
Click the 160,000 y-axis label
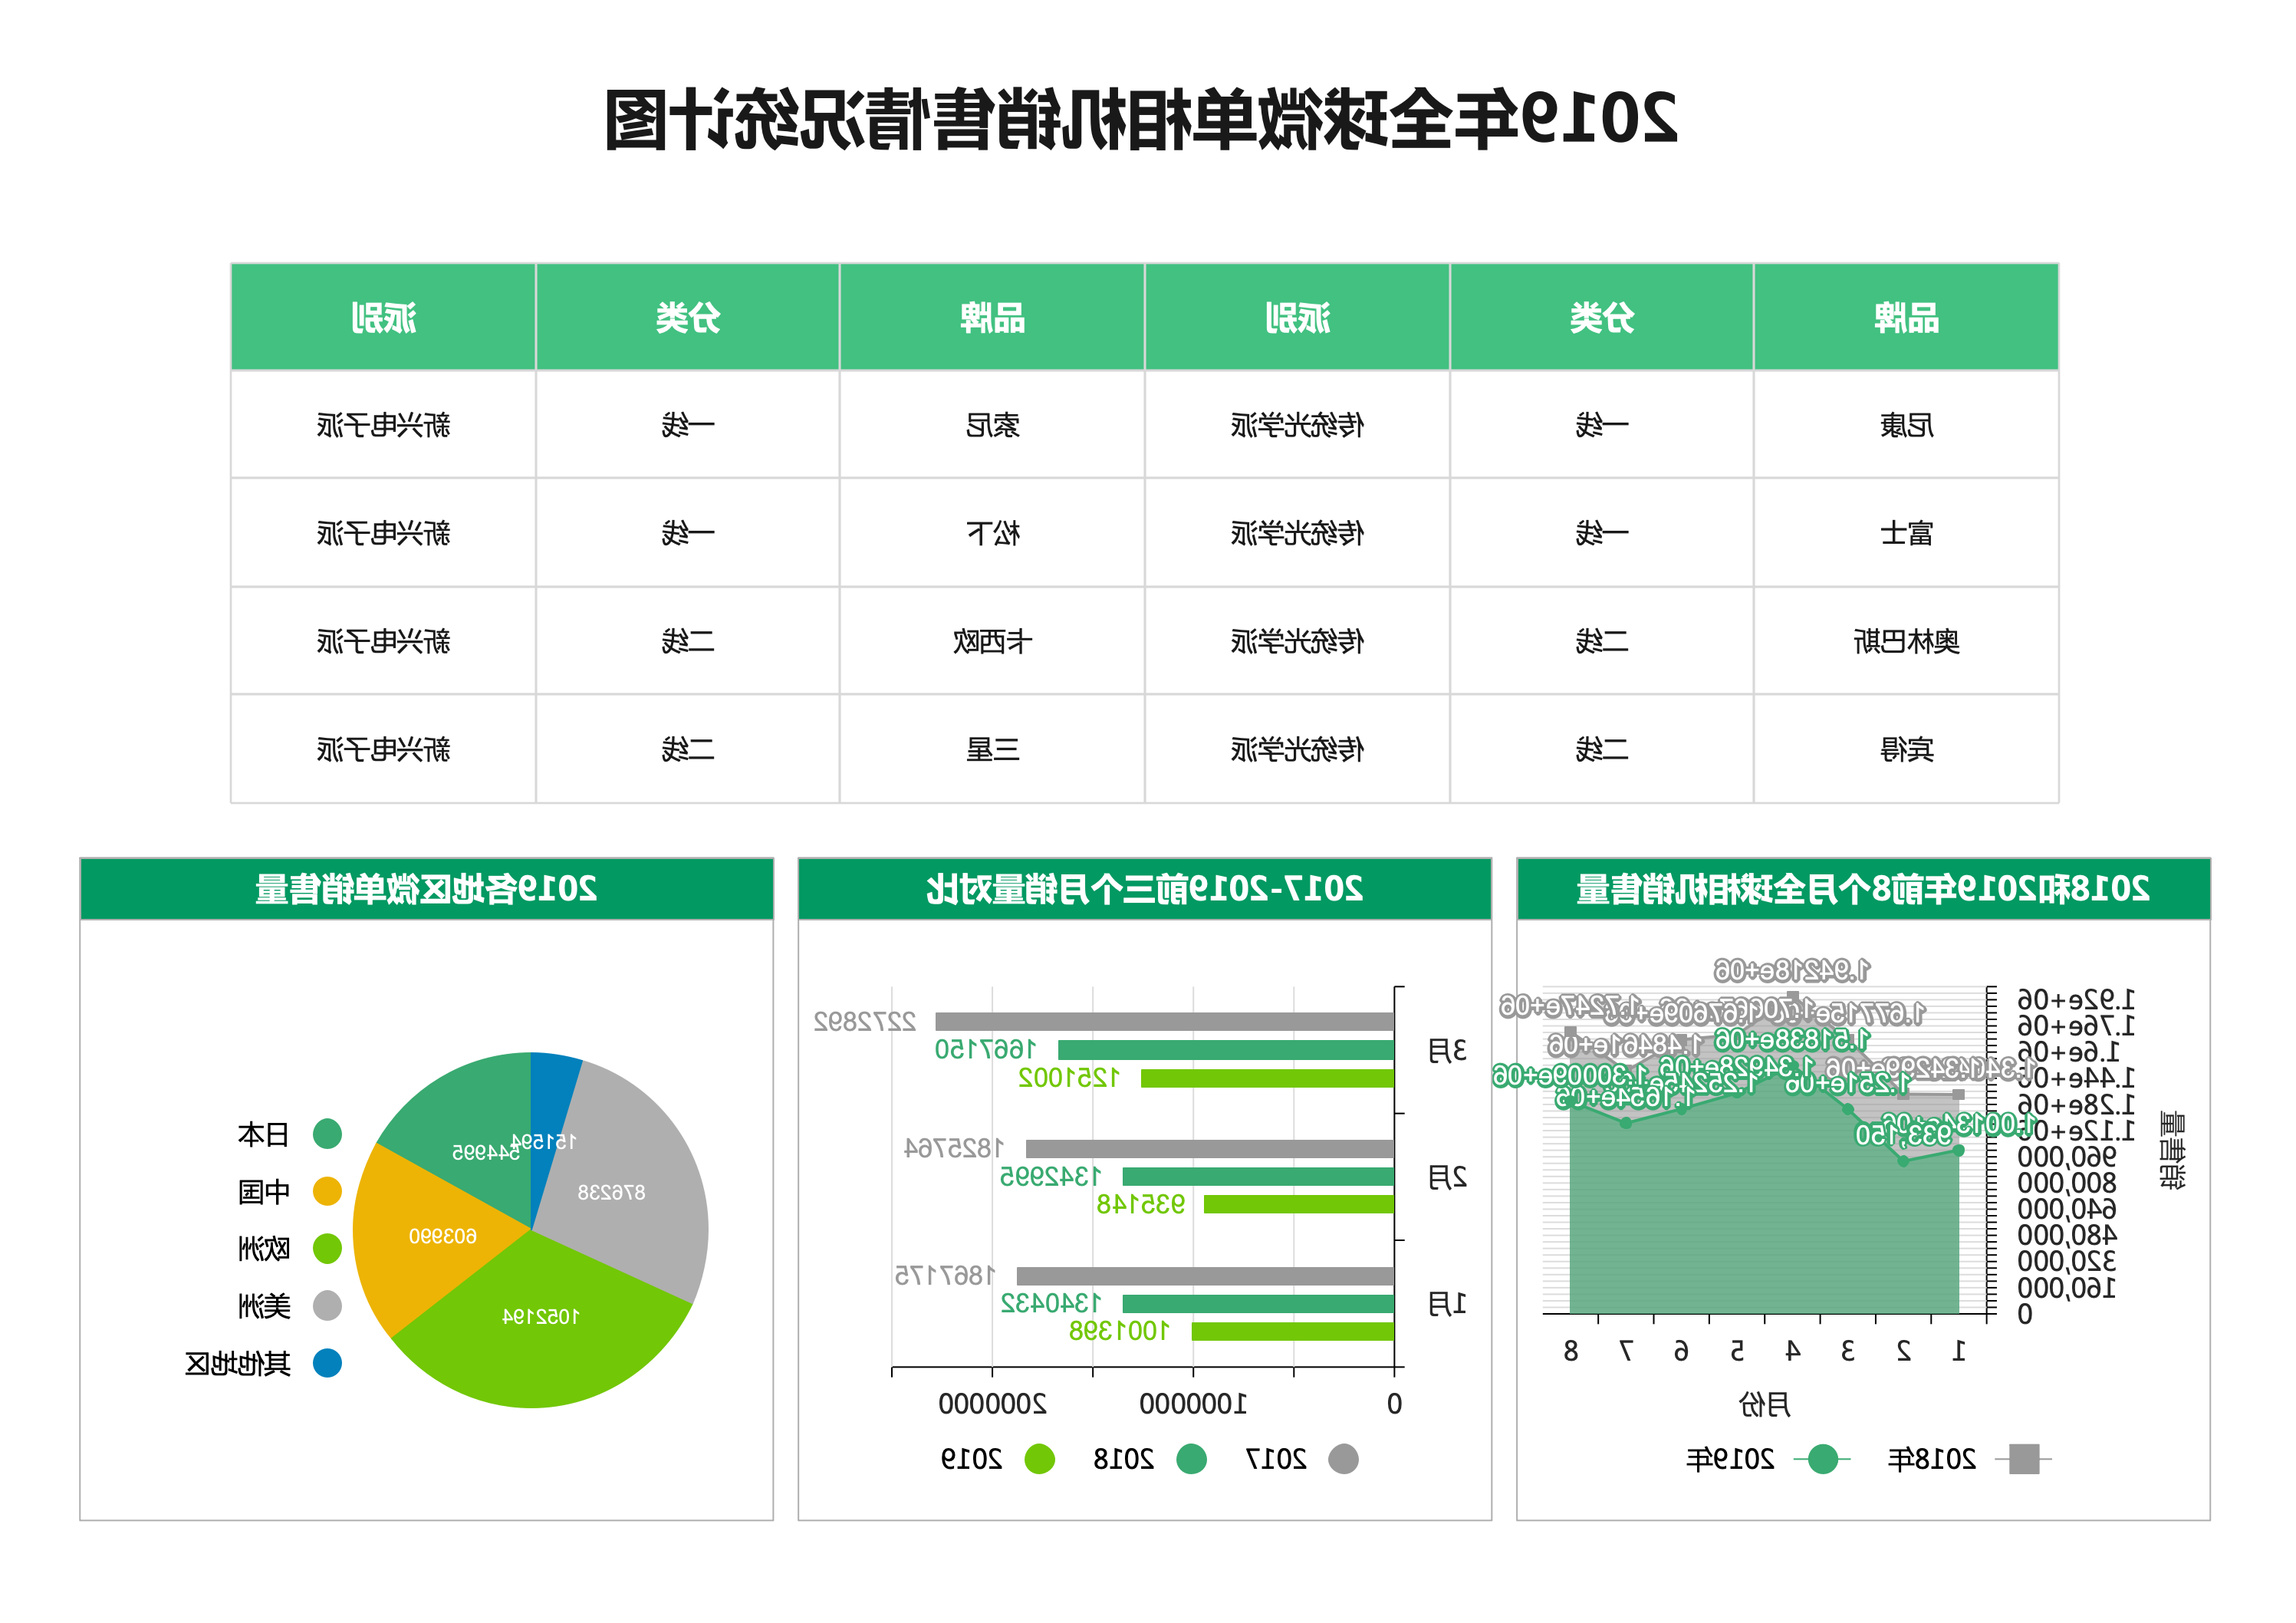tap(2066, 1288)
